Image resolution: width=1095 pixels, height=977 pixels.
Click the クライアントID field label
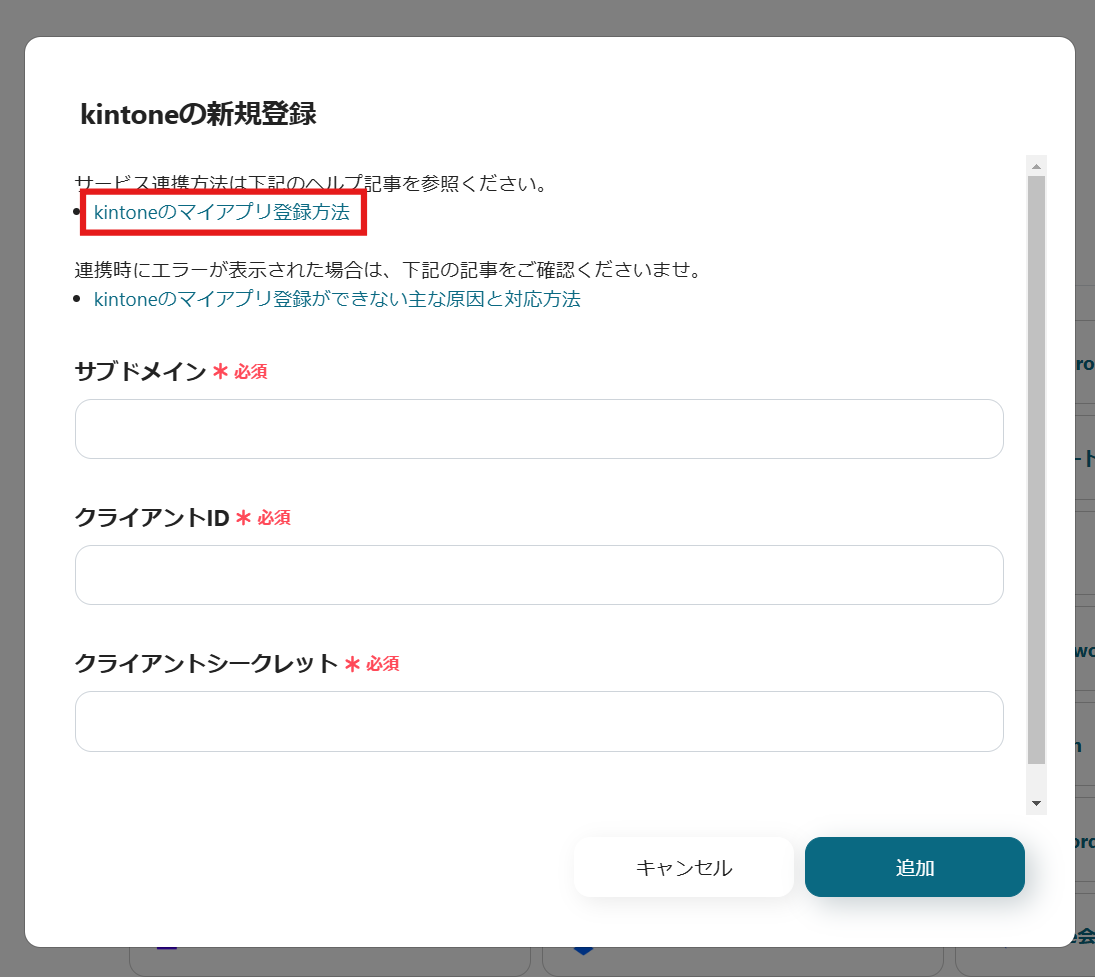click(x=152, y=517)
